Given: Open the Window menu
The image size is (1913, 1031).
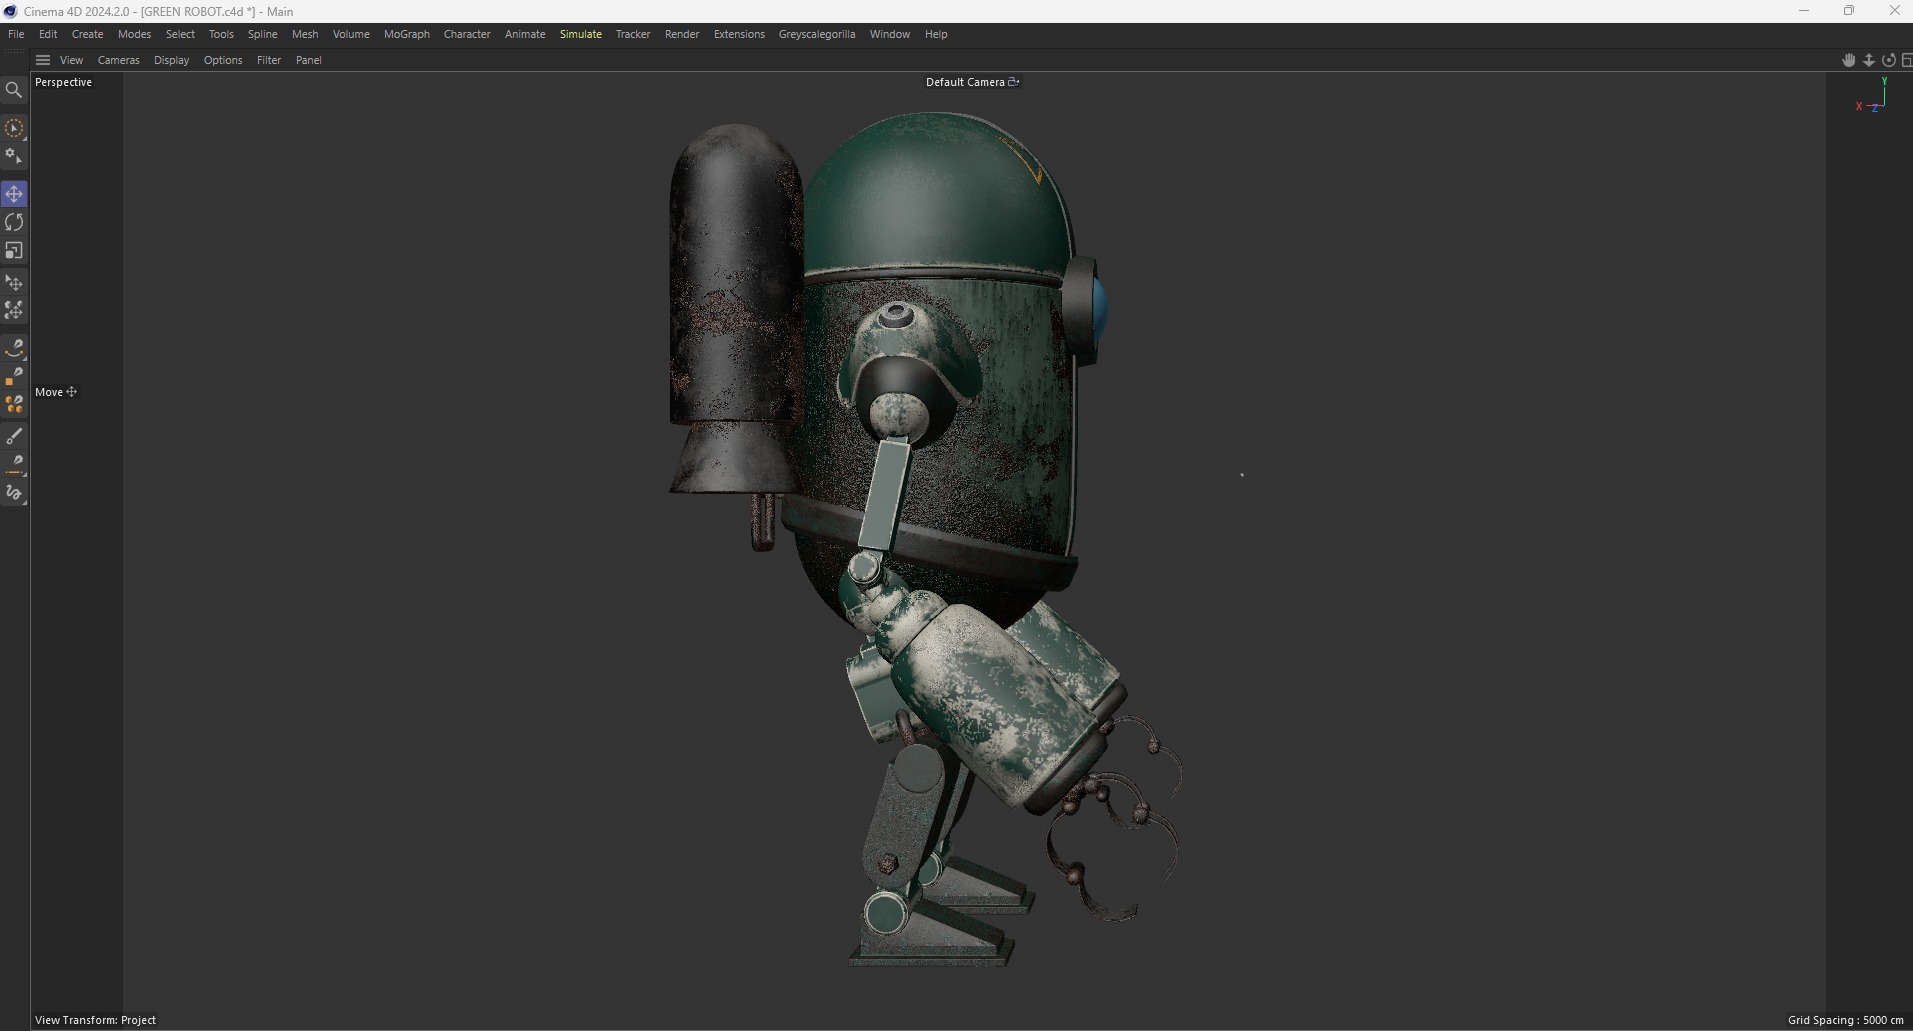Looking at the screenshot, I should click(x=890, y=34).
